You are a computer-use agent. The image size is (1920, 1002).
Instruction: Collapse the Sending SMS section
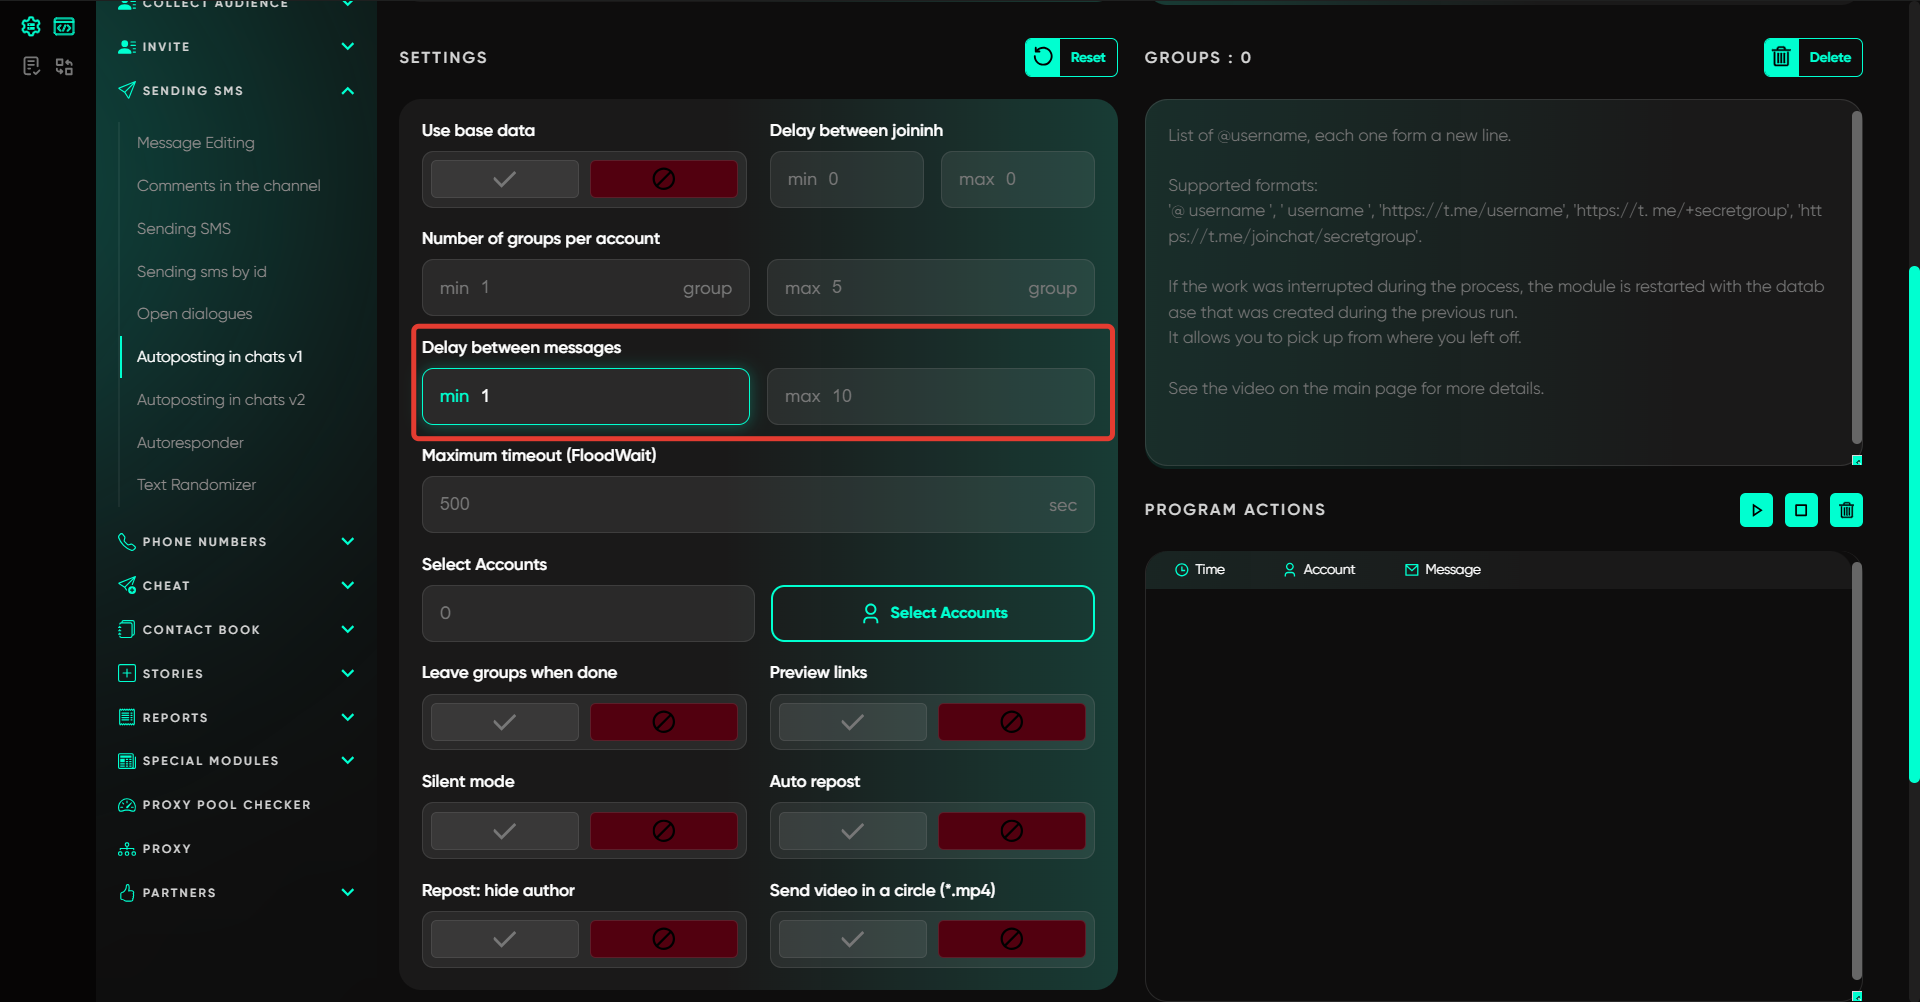pyautogui.click(x=347, y=91)
